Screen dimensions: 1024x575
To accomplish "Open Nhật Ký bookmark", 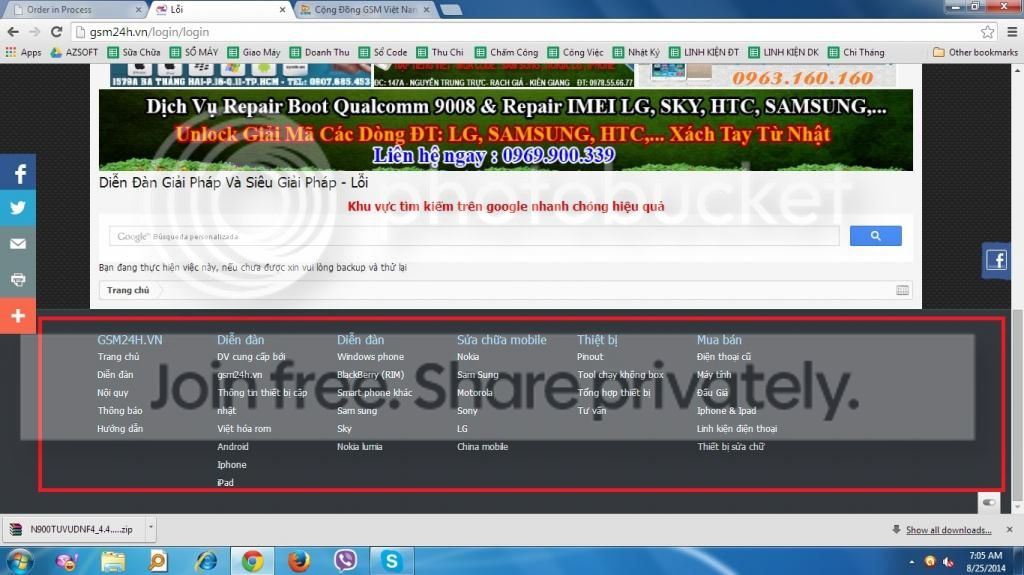I will tap(636, 52).
